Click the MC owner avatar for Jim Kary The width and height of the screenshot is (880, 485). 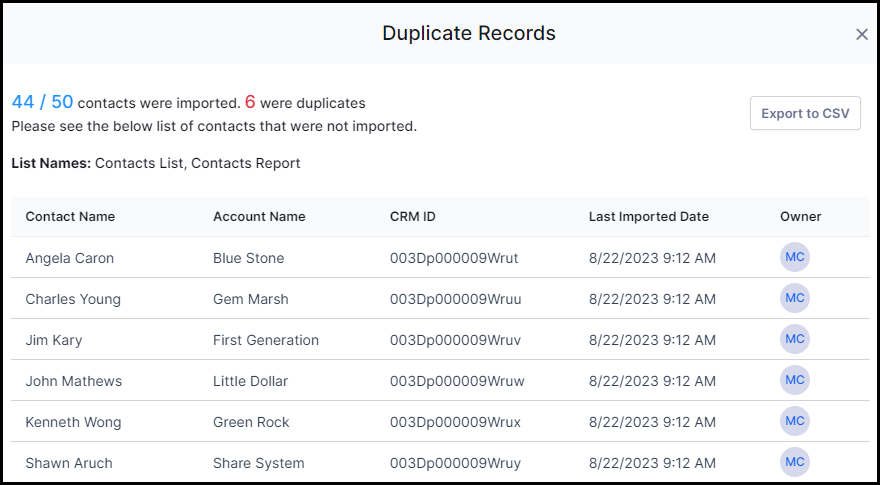pyautogui.click(x=795, y=339)
